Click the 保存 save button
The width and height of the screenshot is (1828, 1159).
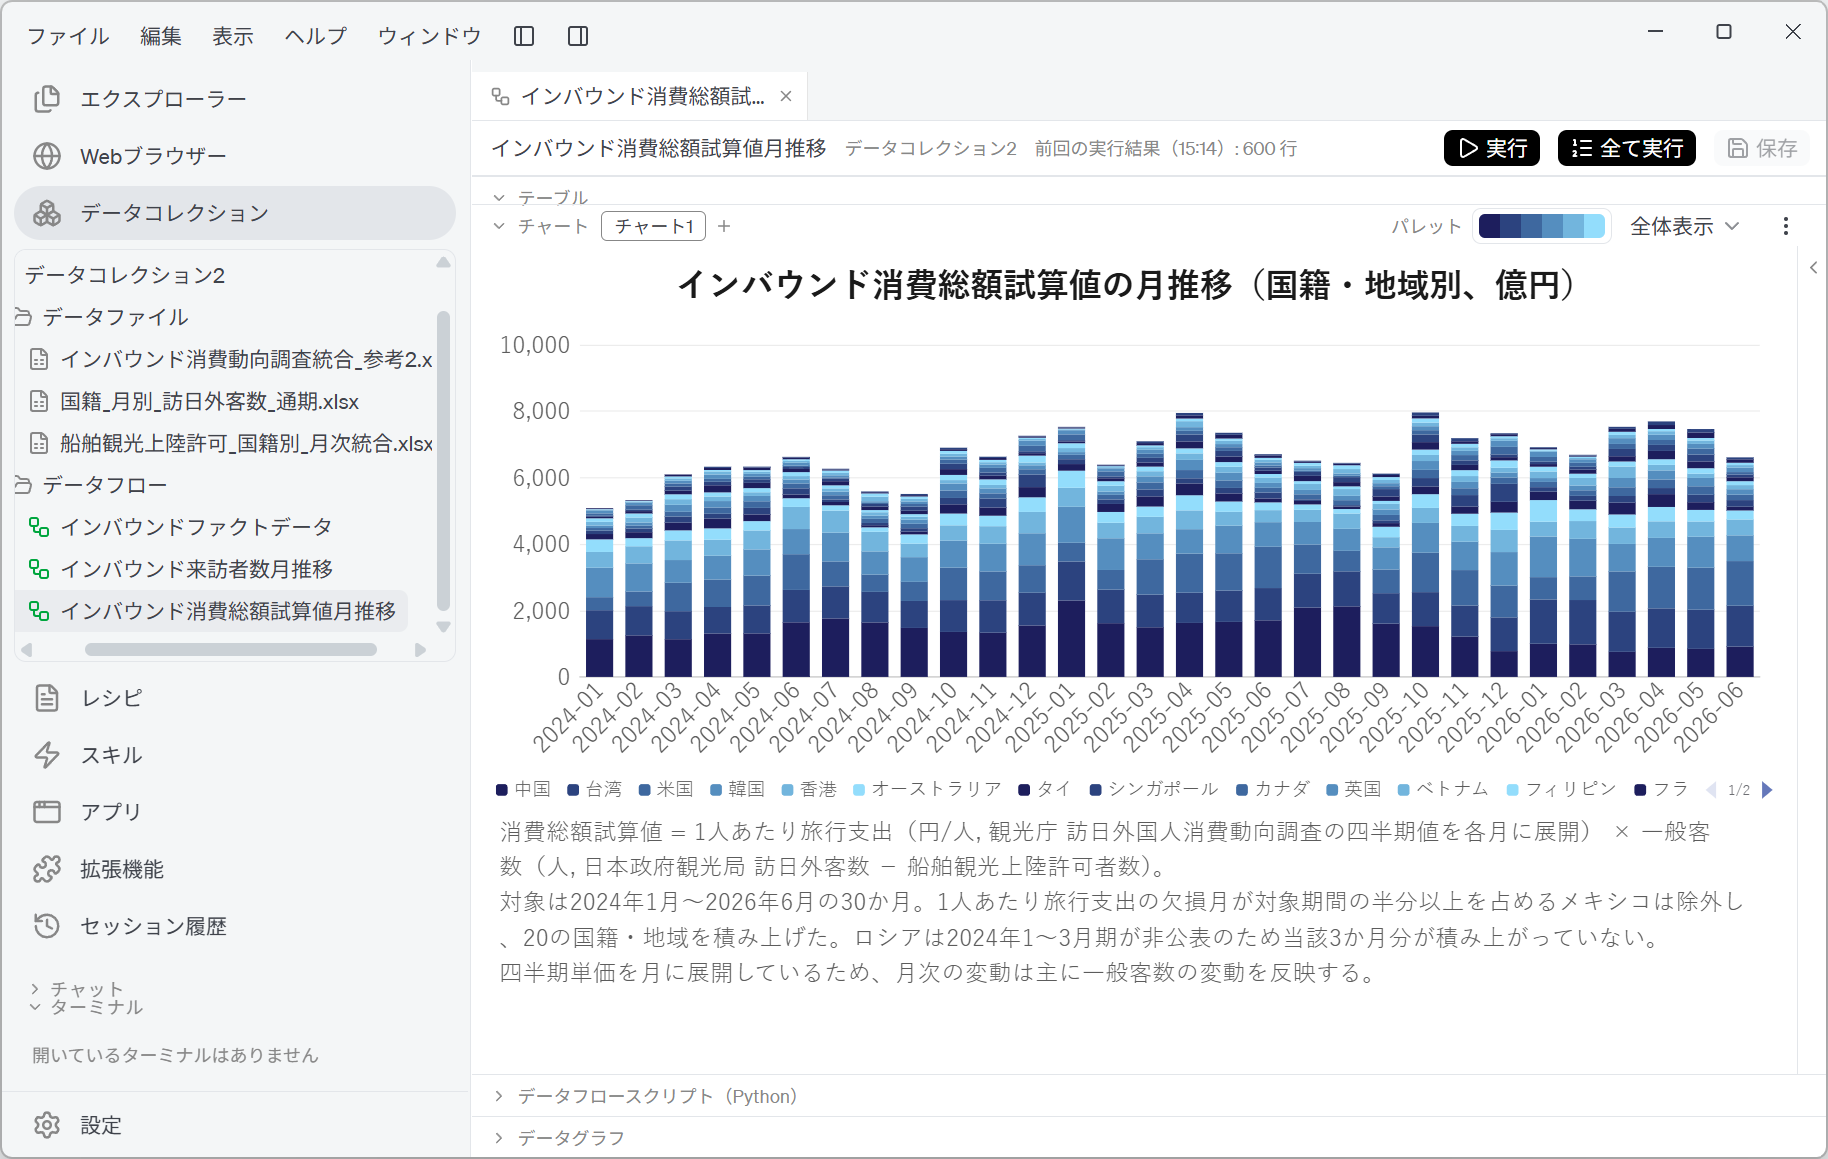coord(1762,148)
